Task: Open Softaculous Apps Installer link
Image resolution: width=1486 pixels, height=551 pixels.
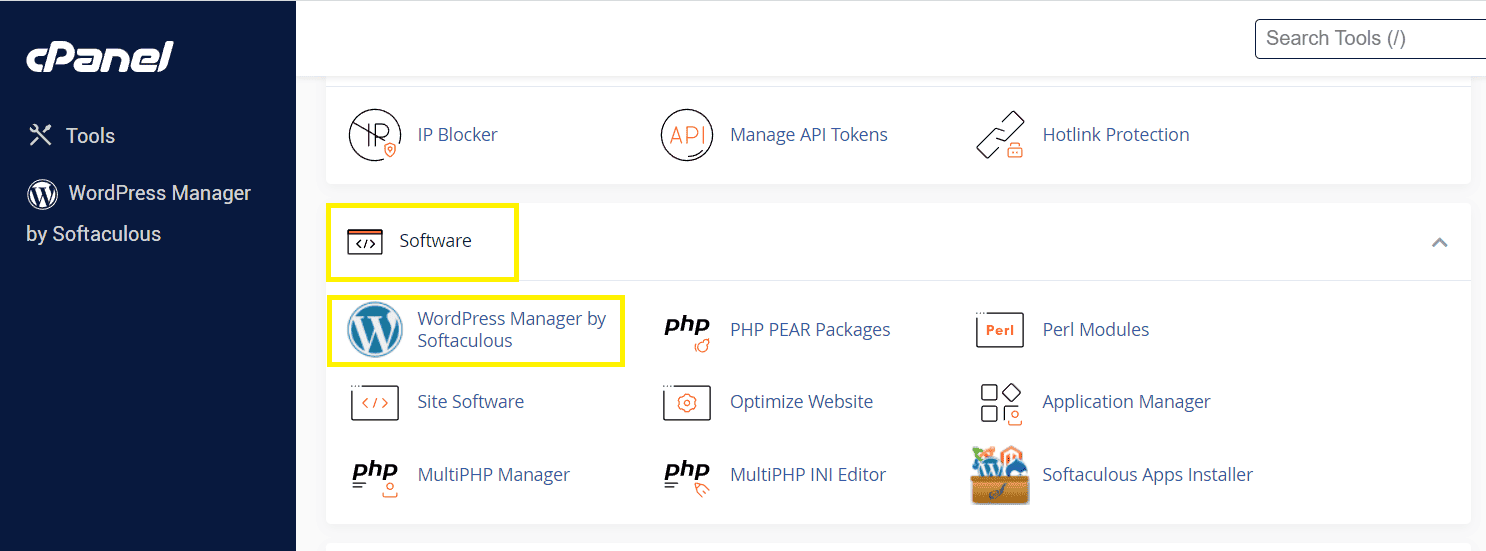Action: tap(1147, 475)
